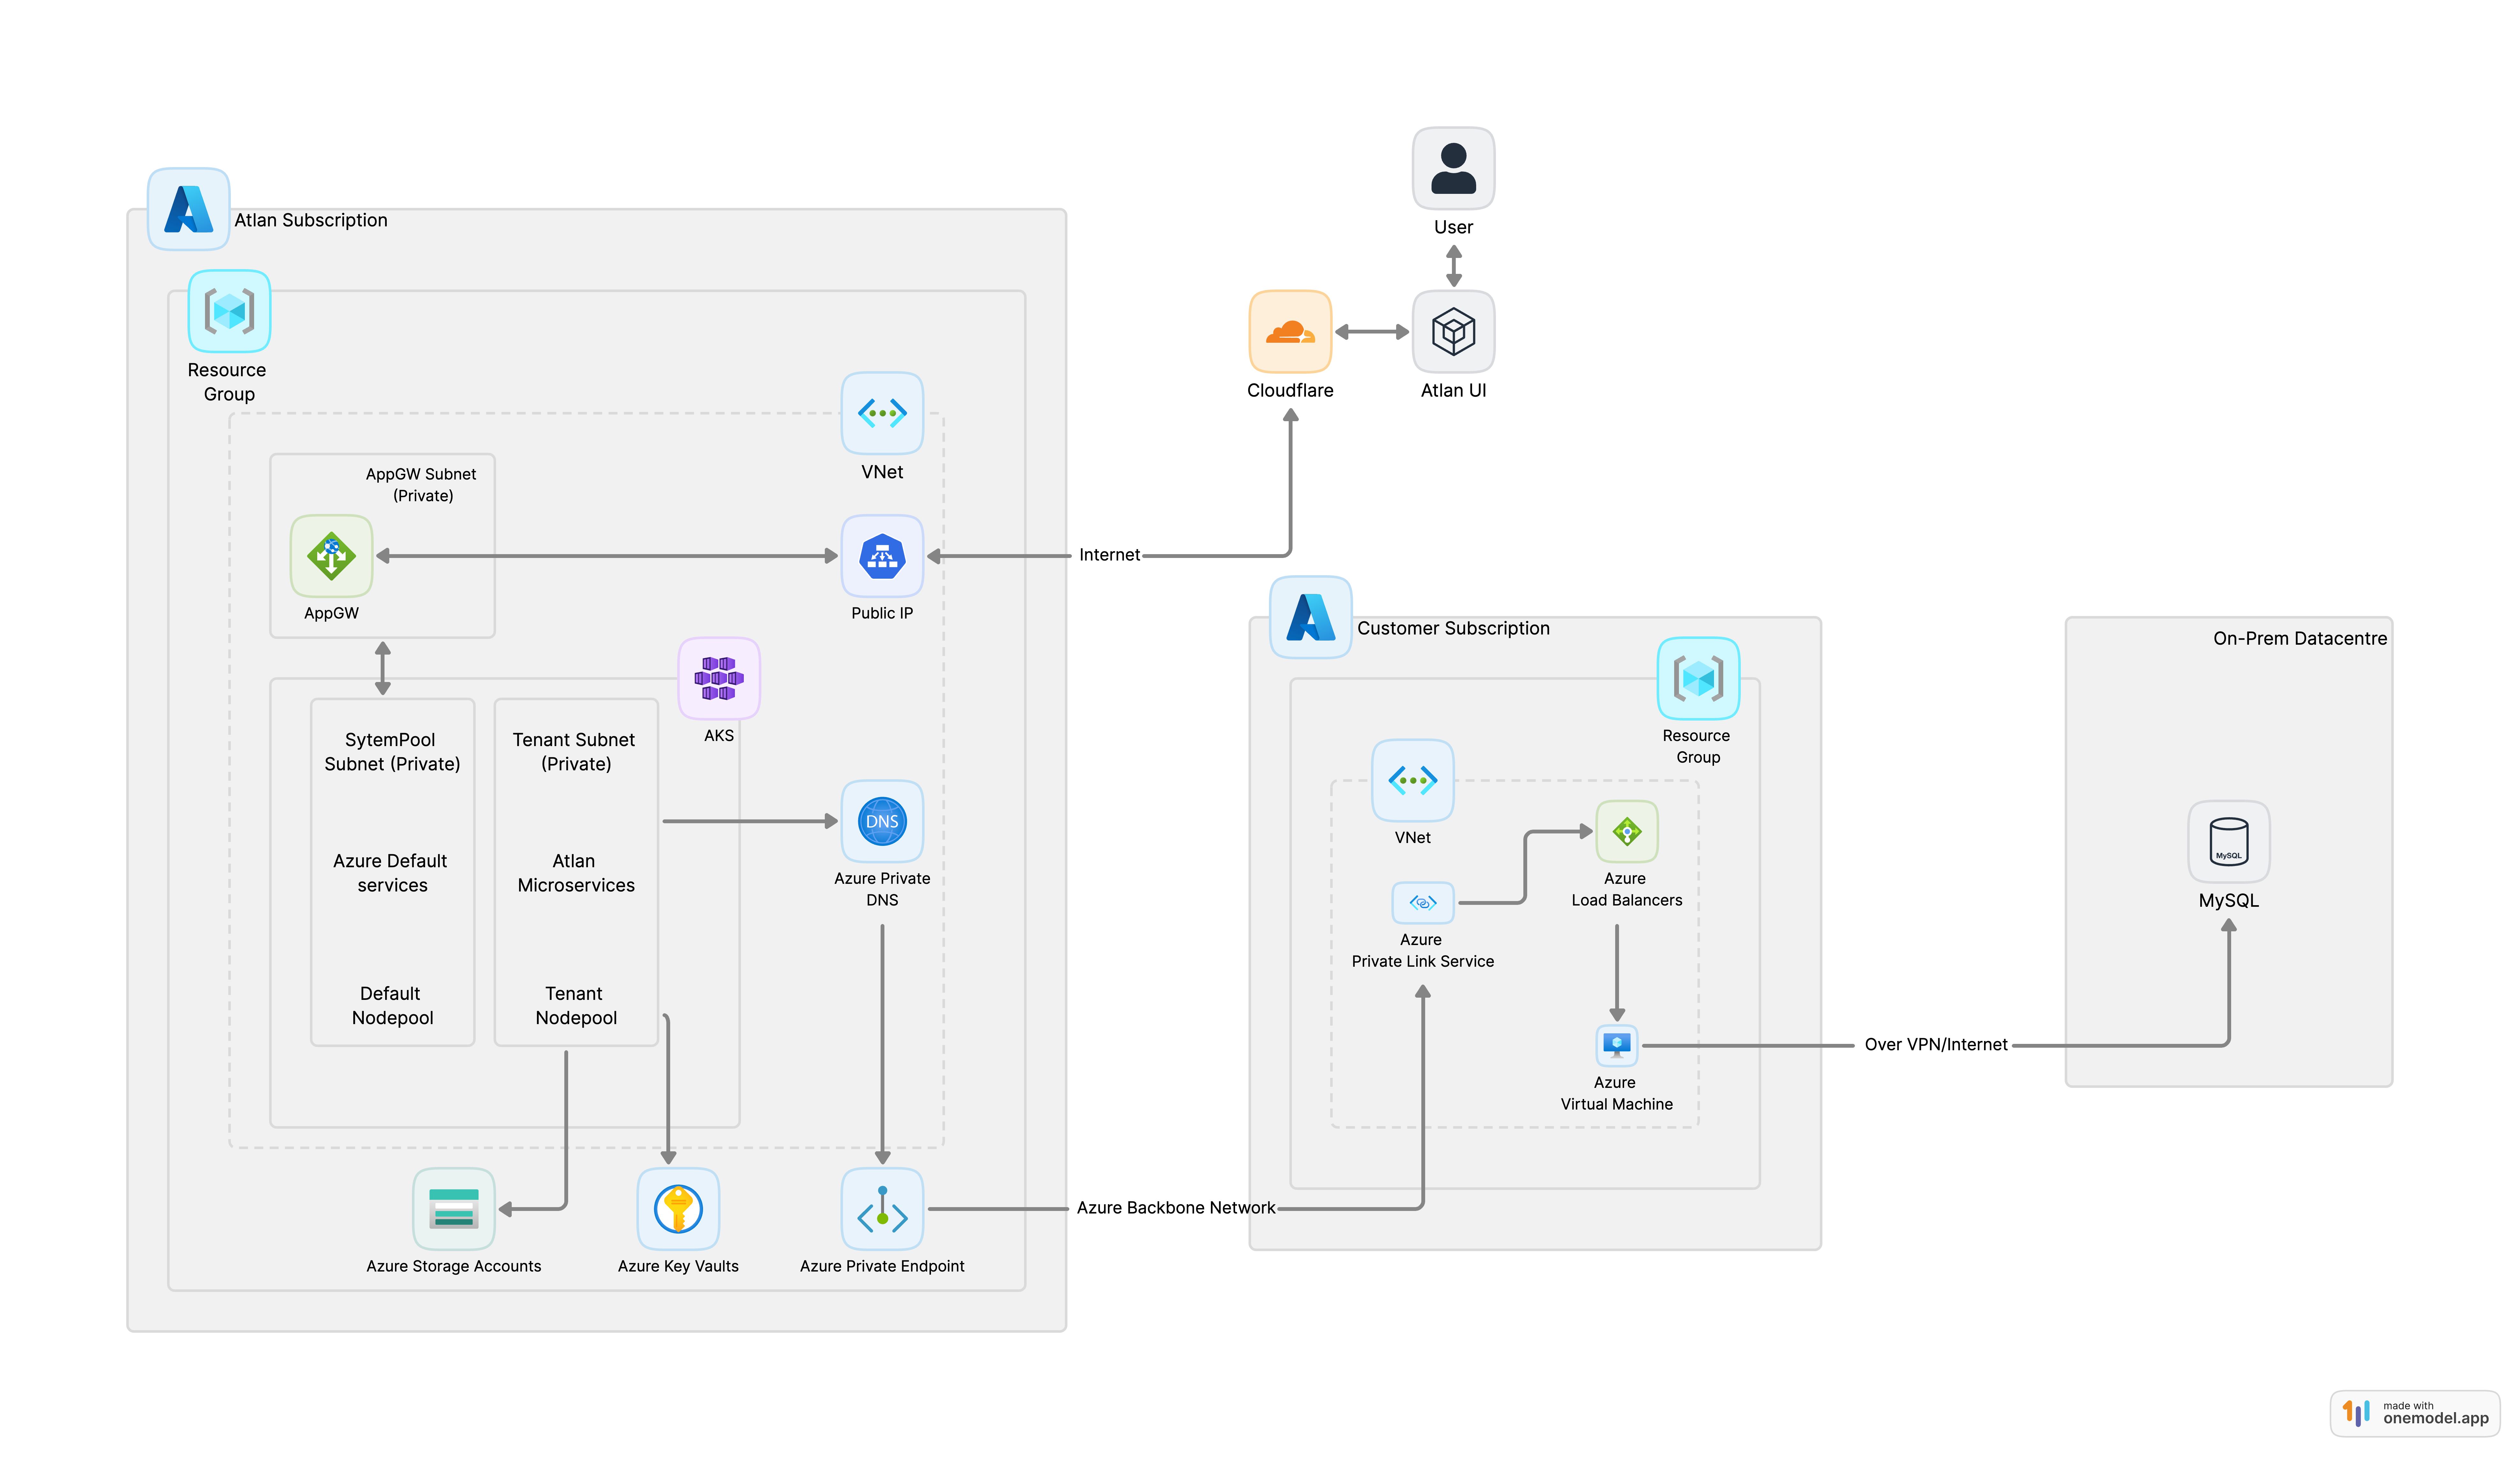Select the MySQL text label
2520x1459 pixels.
[x=2229, y=901]
